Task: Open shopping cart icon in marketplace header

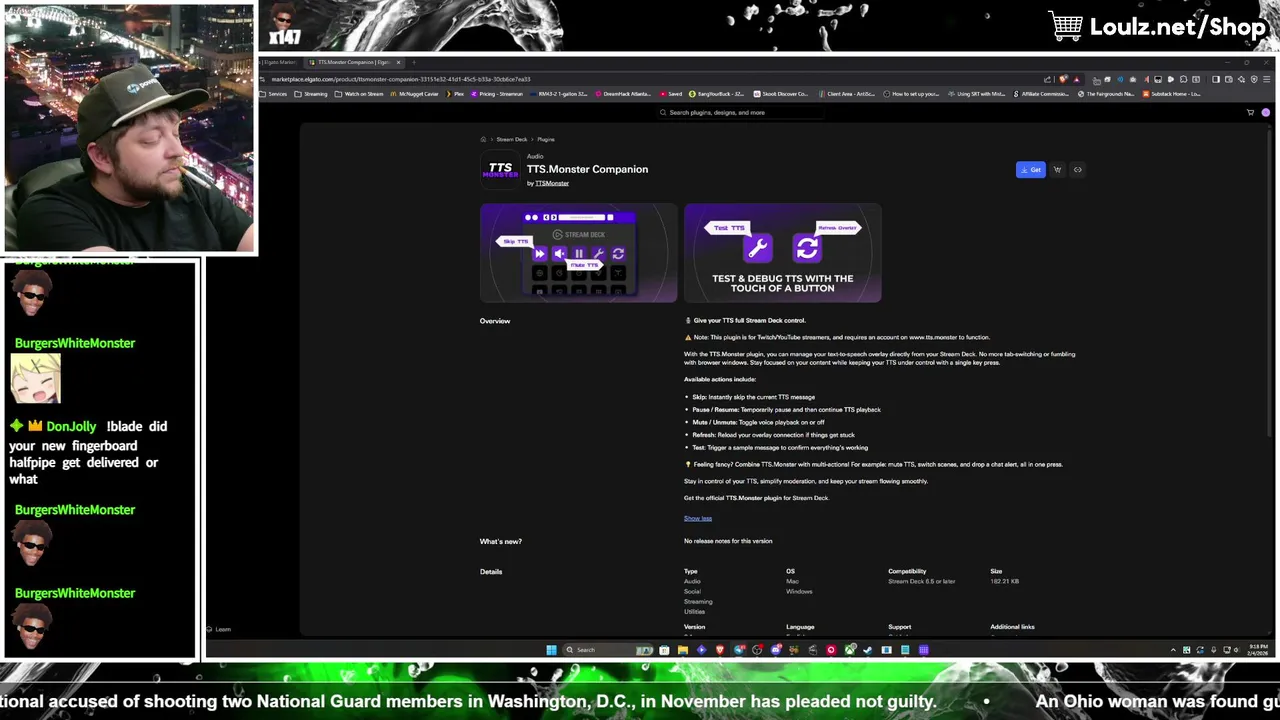Action: (x=1250, y=112)
